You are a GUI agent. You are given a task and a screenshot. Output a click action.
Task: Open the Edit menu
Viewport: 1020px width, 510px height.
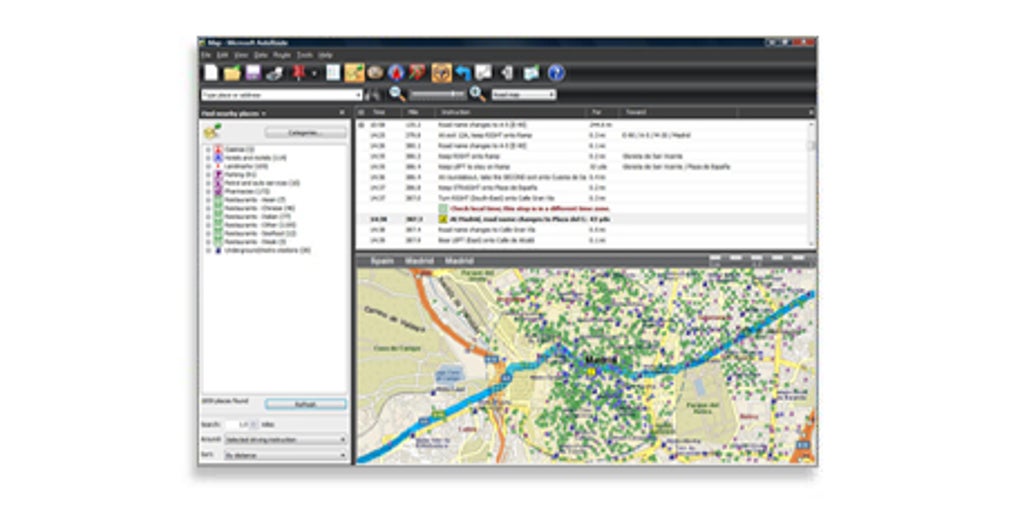(x=222, y=55)
